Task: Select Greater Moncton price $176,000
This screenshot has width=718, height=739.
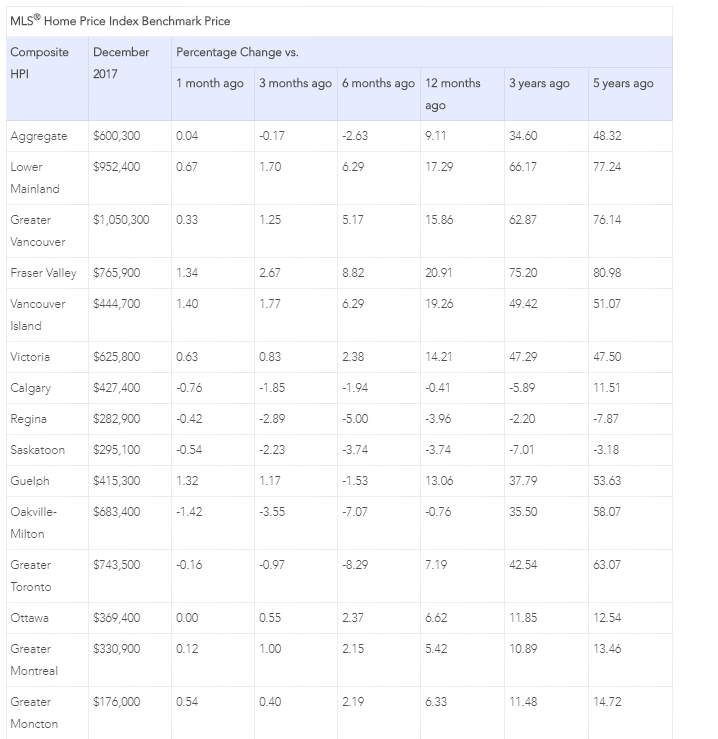Action: pos(116,702)
